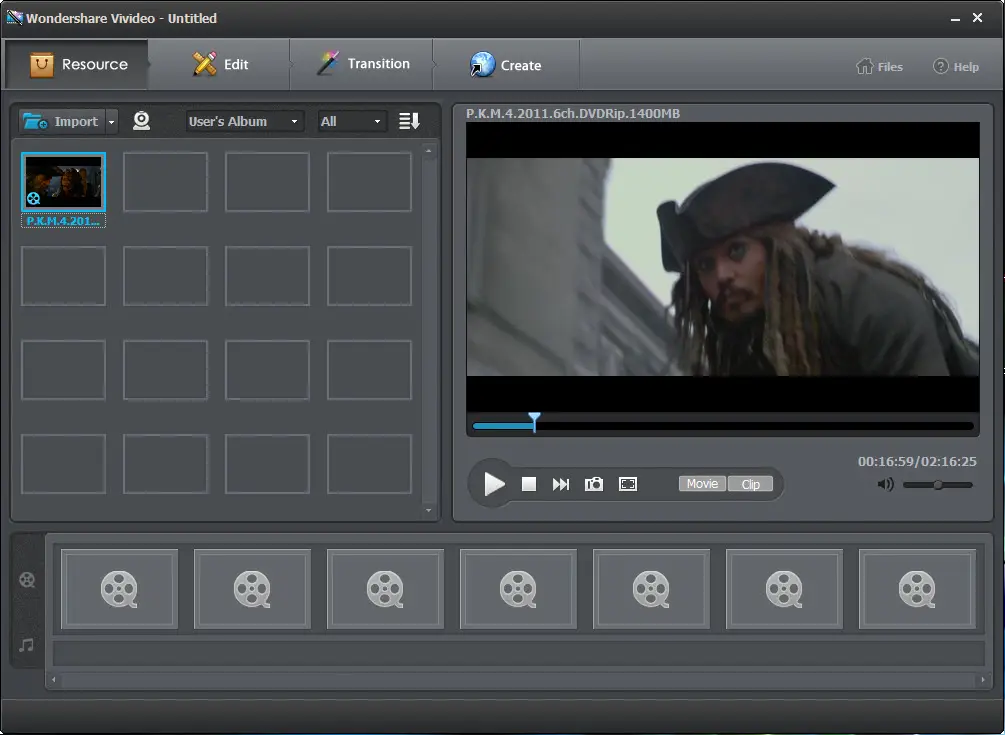
Task: Take a snapshot with the camera icon
Action: click(x=594, y=484)
